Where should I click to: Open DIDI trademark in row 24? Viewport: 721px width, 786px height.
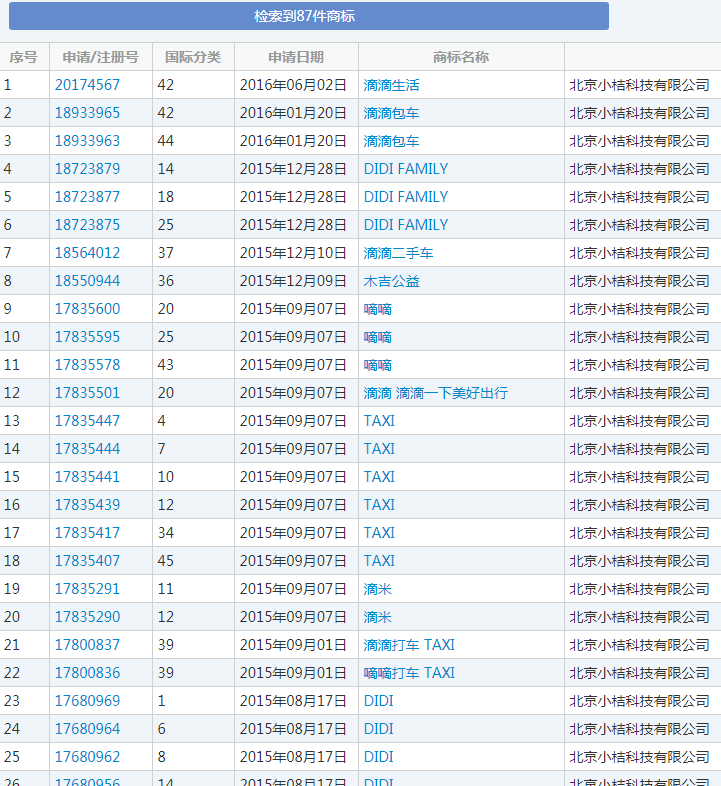coord(379,730)
